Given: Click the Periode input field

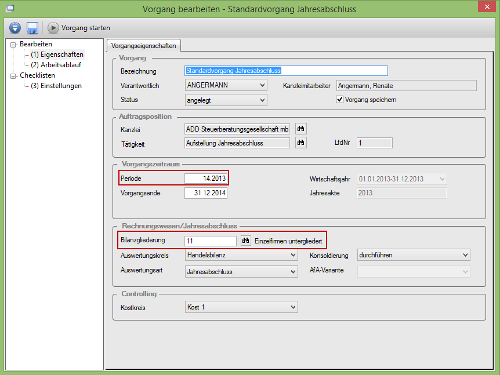Looking at the screenshot, I should [x=206, y=178].
